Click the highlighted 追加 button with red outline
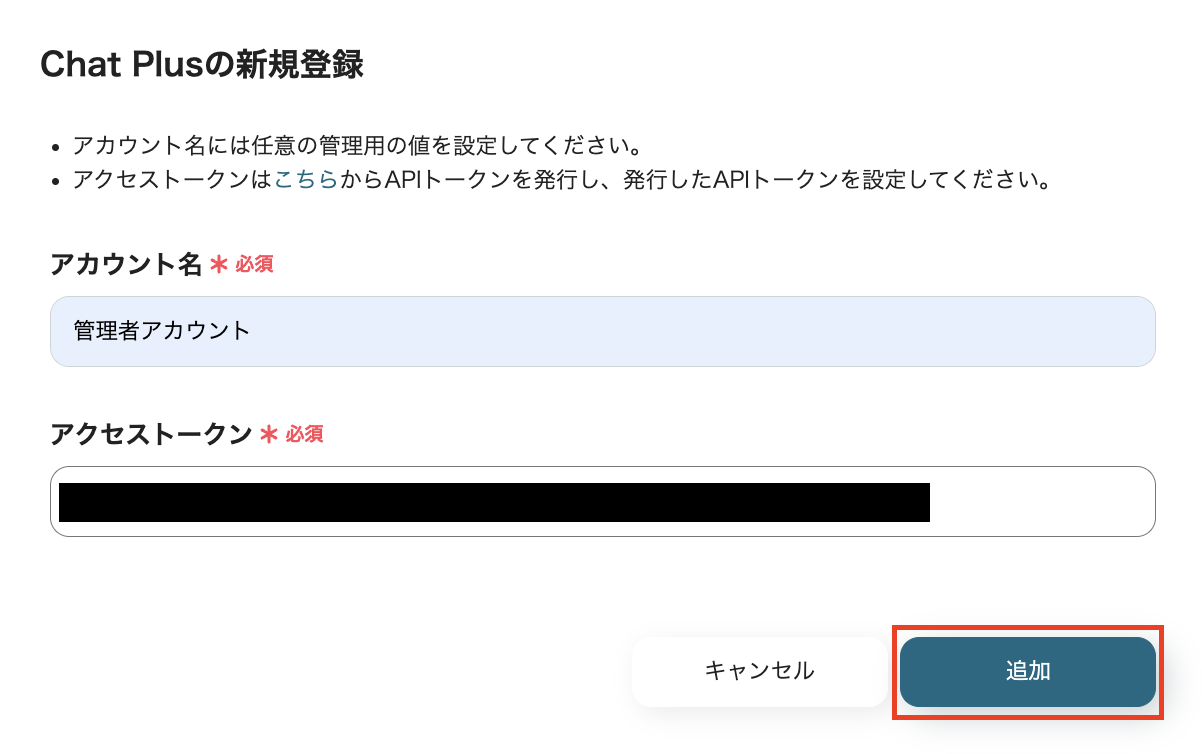The width and height of the screenshot is (1202, 754). [x=1027, y=671]
